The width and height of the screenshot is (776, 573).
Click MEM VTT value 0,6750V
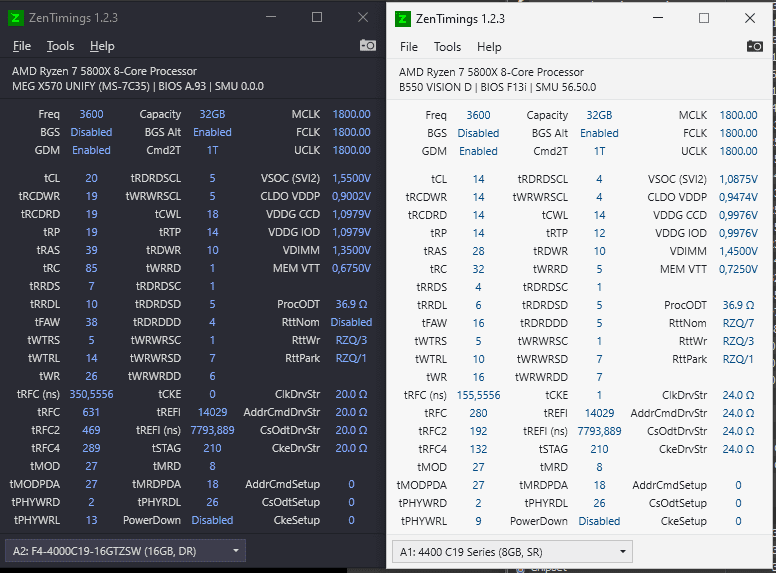pyautogui.click(x=351, y=268)
